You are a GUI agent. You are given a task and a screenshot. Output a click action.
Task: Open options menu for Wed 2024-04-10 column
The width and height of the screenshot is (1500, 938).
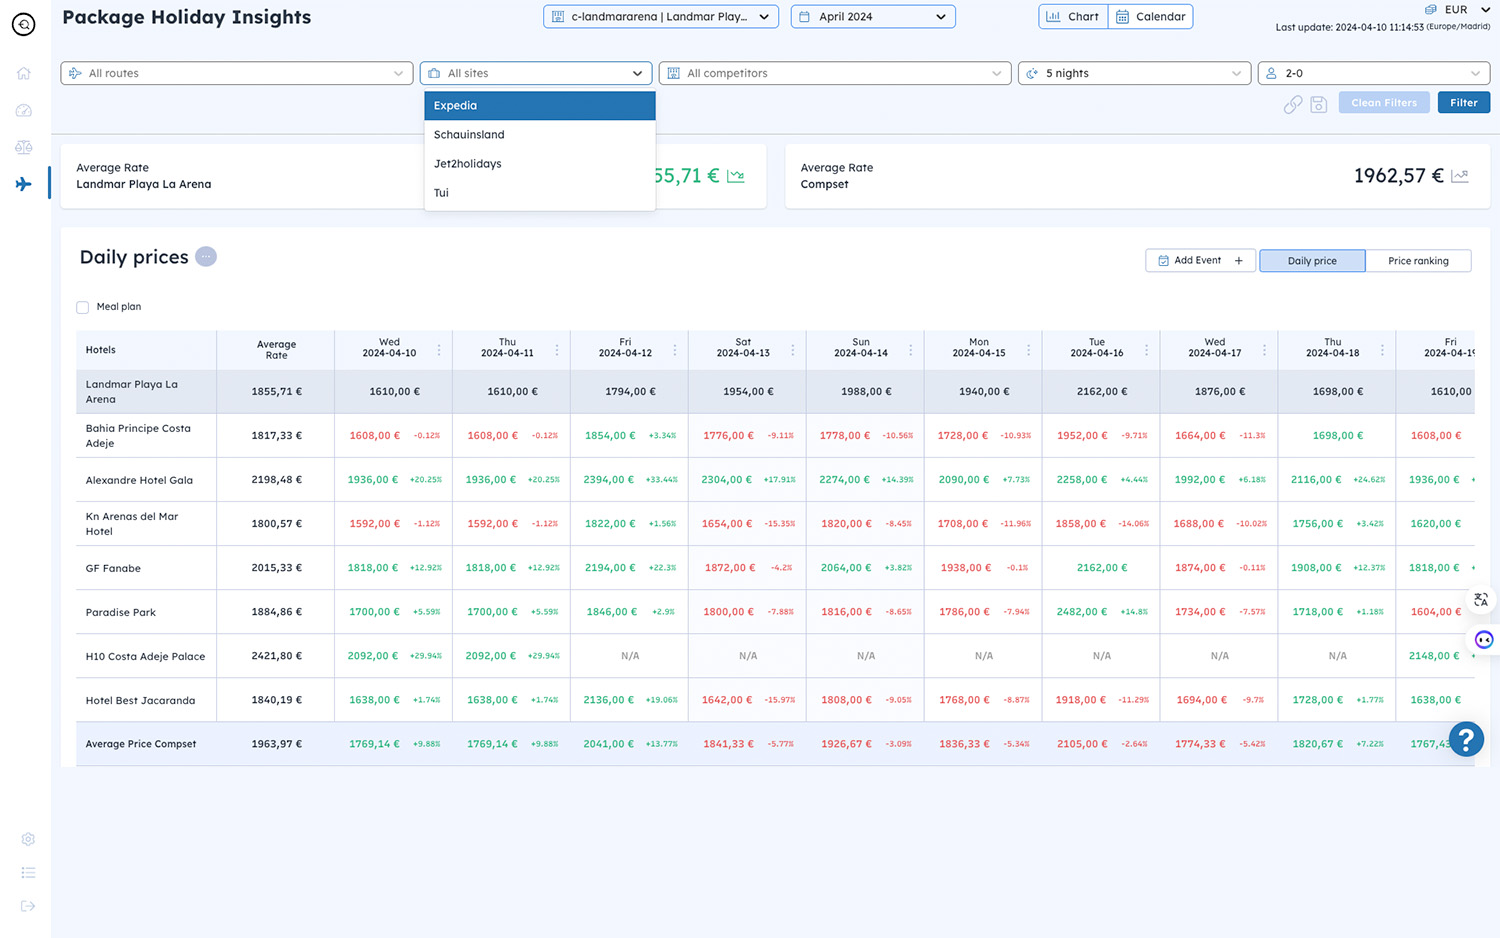(439, 350)
